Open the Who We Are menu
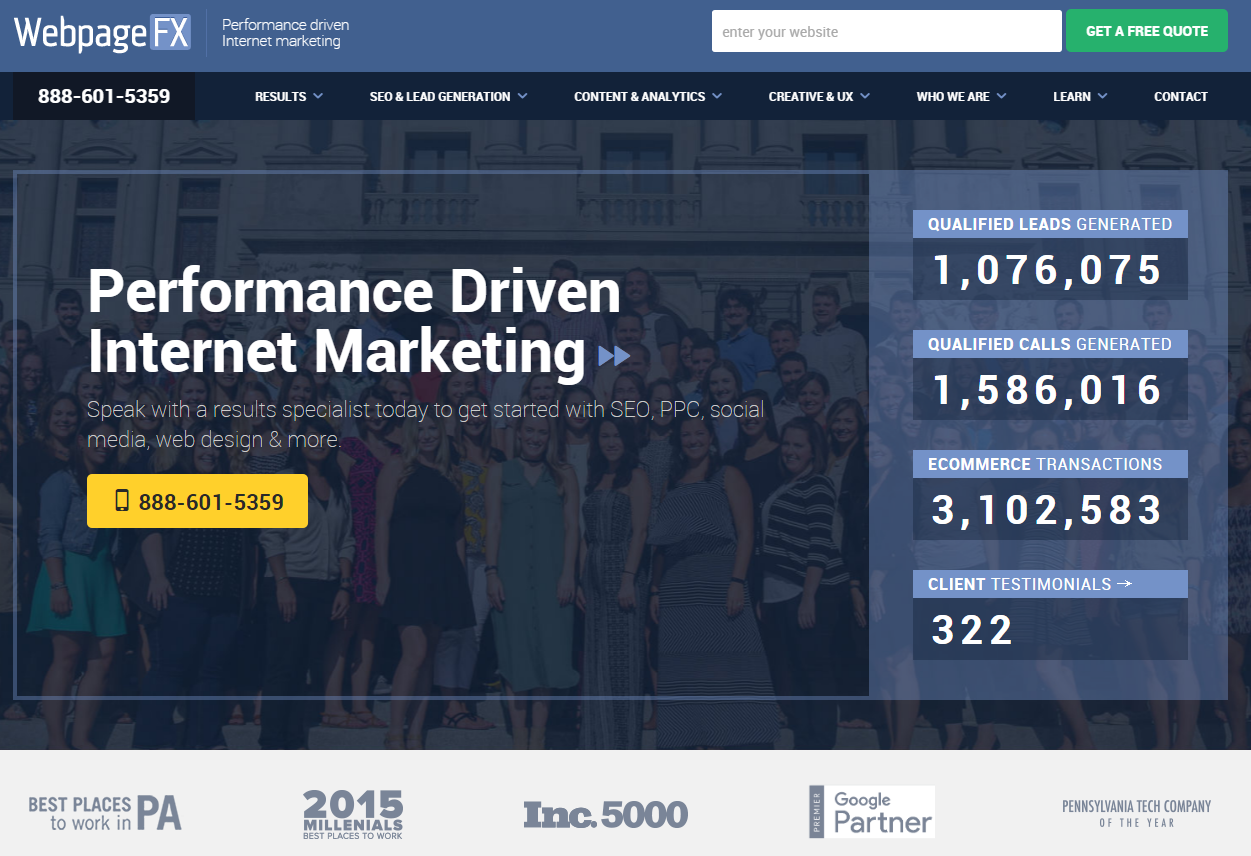This screenshot has width=1251, height=856. click(962, 97)
